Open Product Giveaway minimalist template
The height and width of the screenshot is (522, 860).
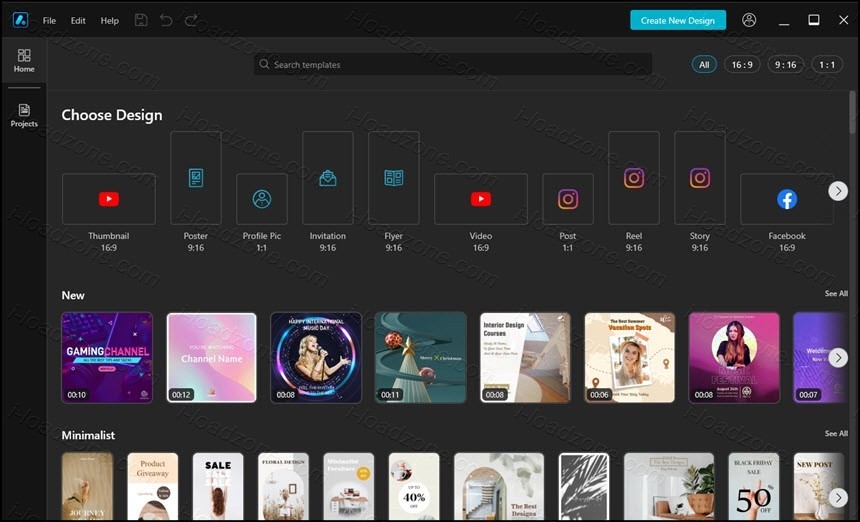tap(152, 486)
